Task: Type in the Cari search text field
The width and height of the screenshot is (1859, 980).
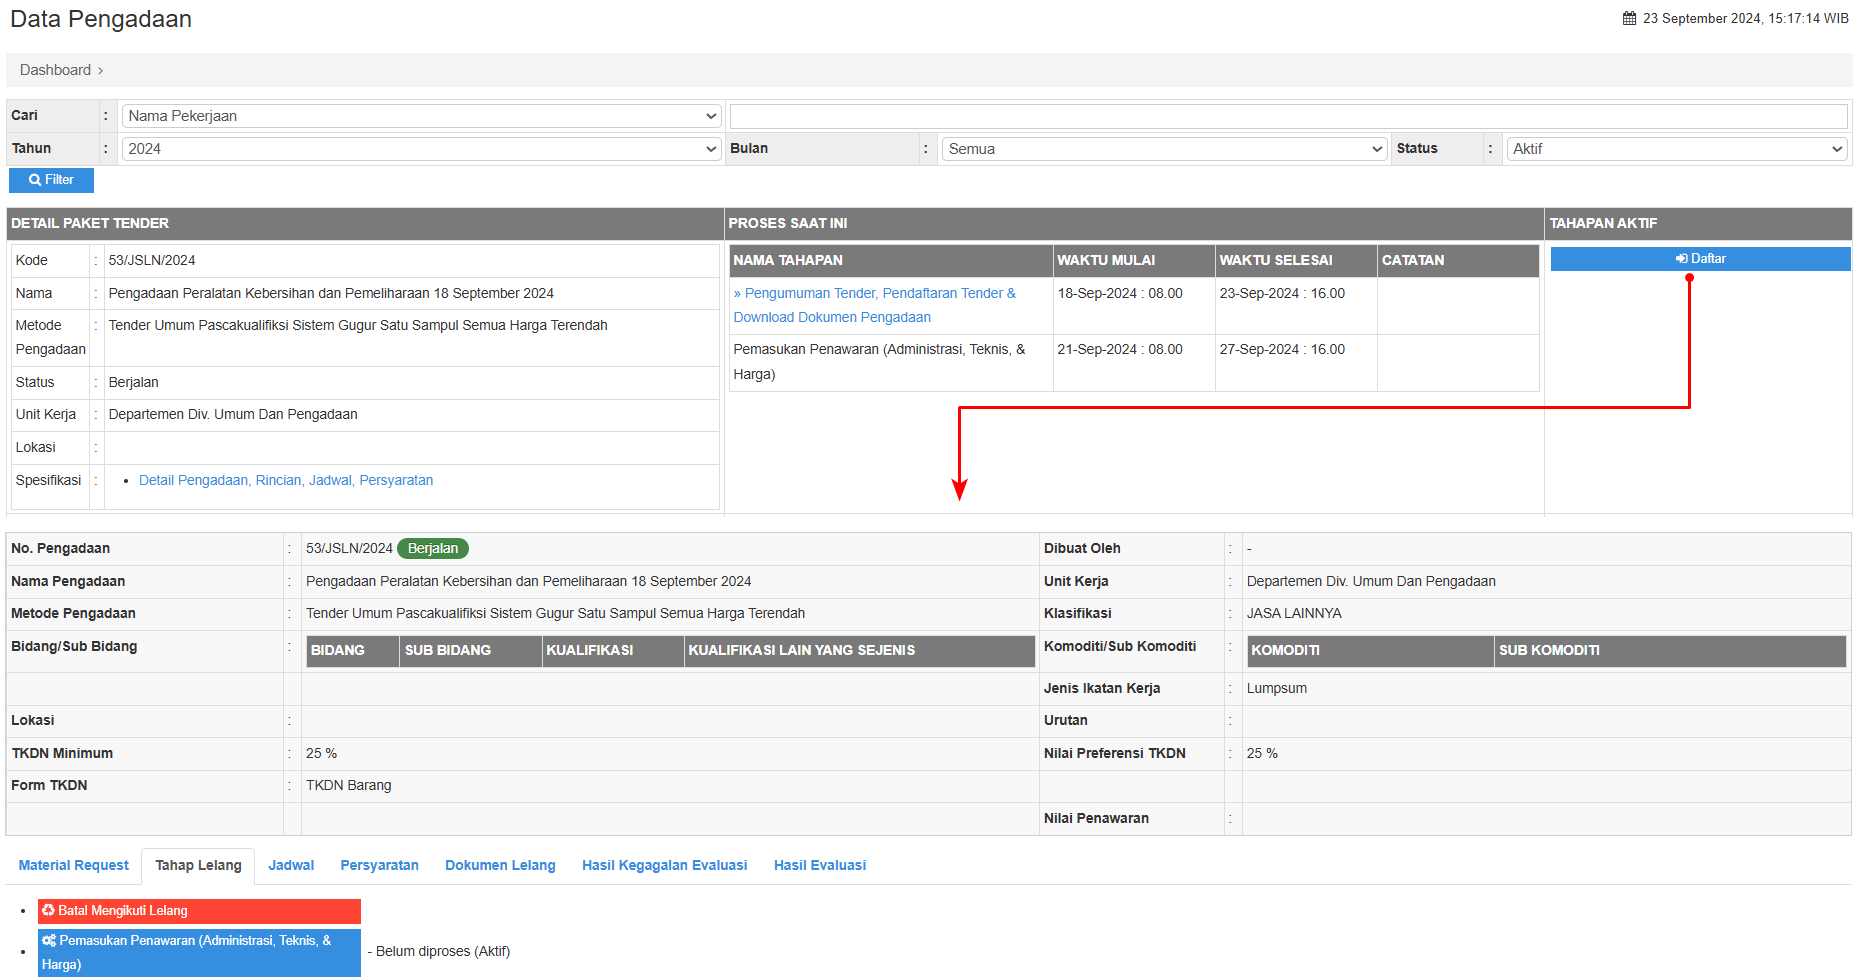Action: [1288, 116]
